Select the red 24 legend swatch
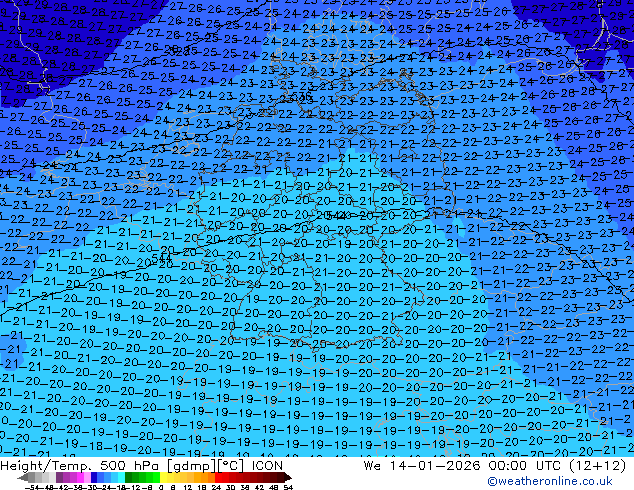Image resolution: width=634 pixels, height=490 pixels. tap(218, 477)
